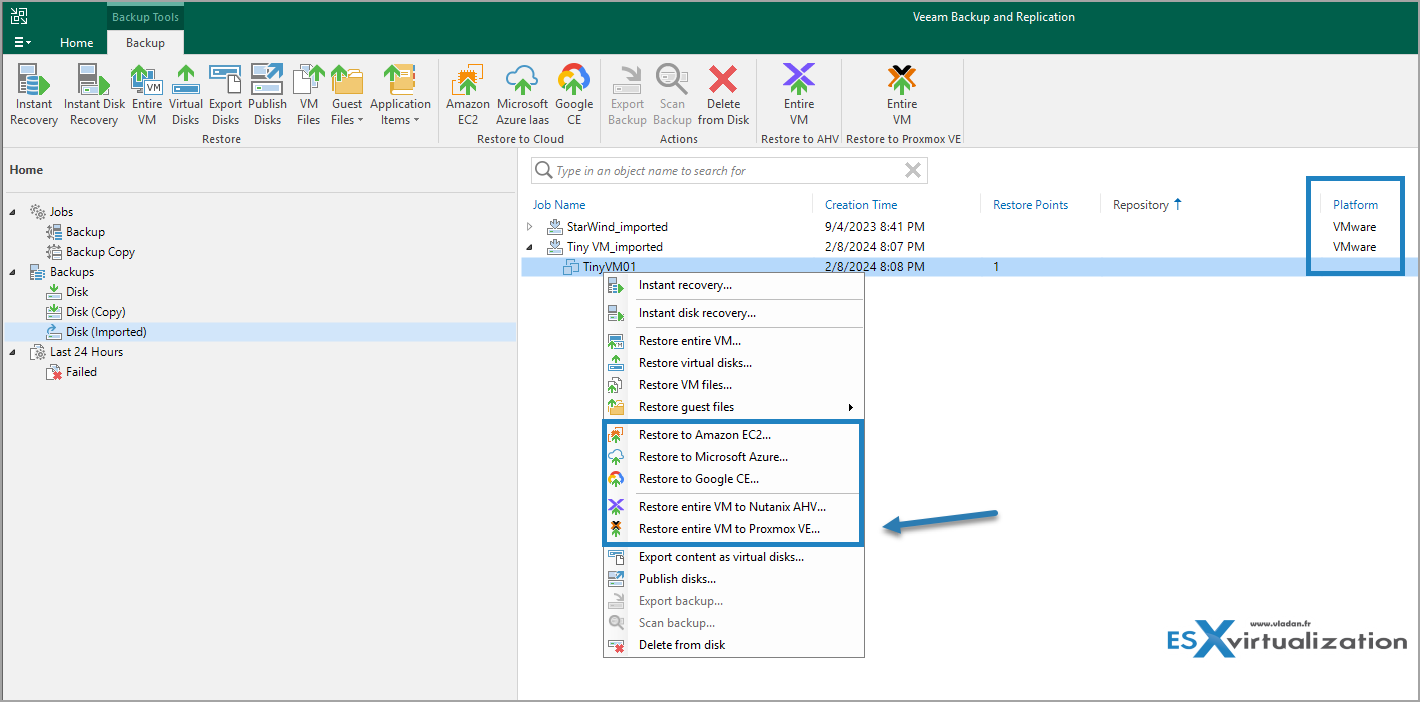Open the main hamburger menu

coord(22,43)
